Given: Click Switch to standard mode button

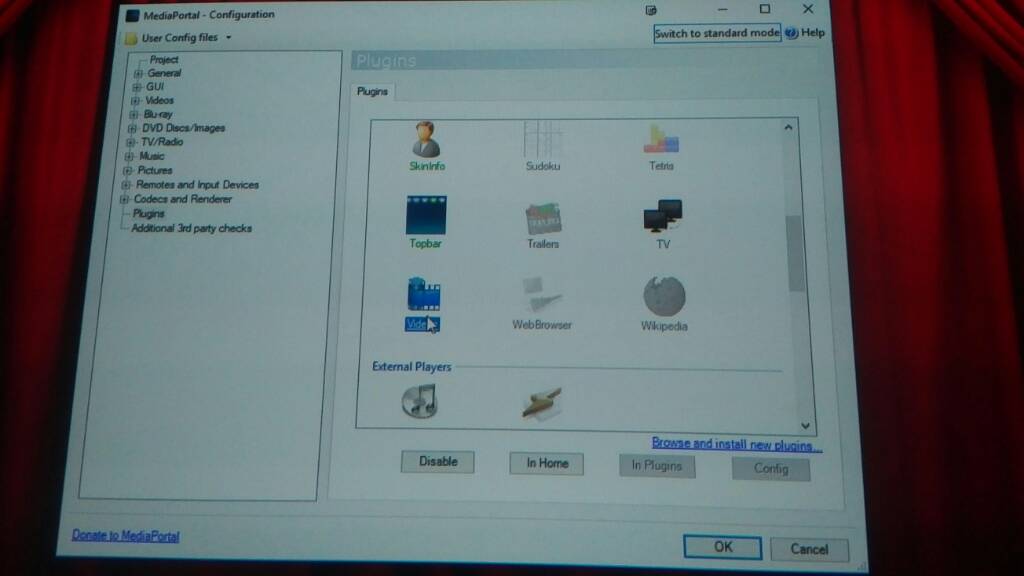Looking at the screenshot, I should (717, 33).
